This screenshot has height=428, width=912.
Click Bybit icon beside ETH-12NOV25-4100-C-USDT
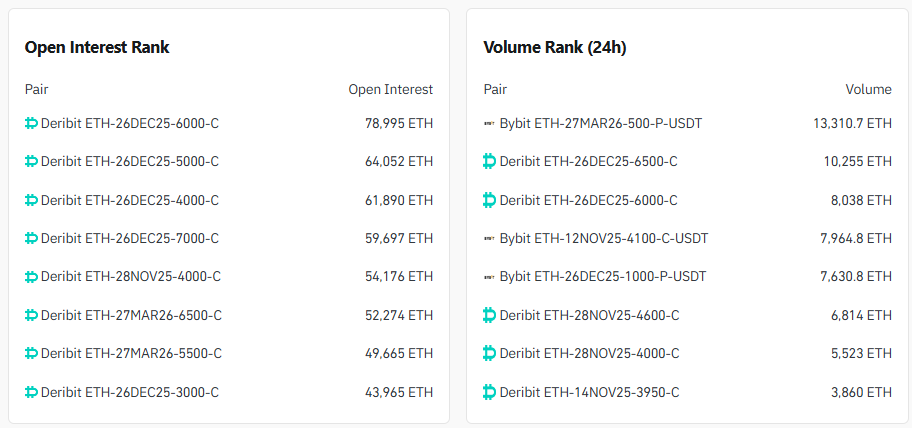[x=489, y=238]
